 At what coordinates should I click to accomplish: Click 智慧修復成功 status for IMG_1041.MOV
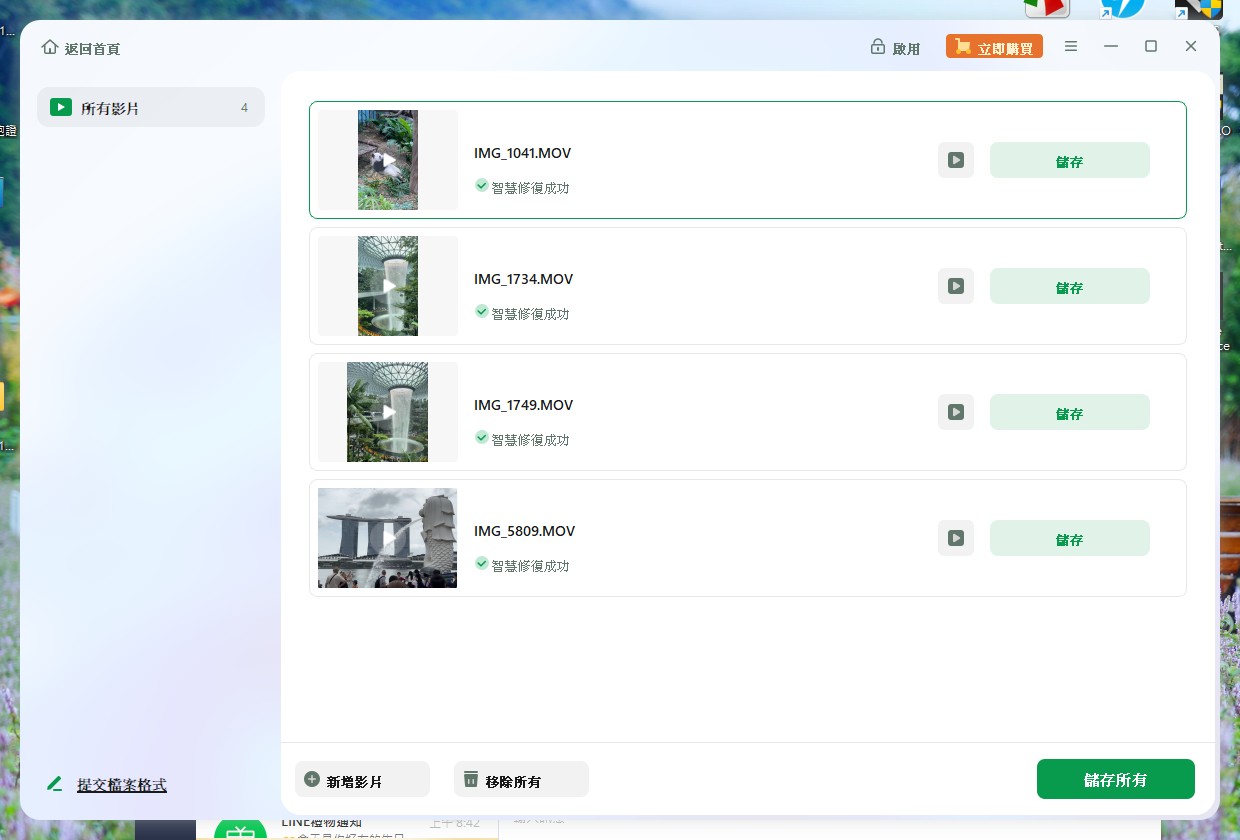530,188
